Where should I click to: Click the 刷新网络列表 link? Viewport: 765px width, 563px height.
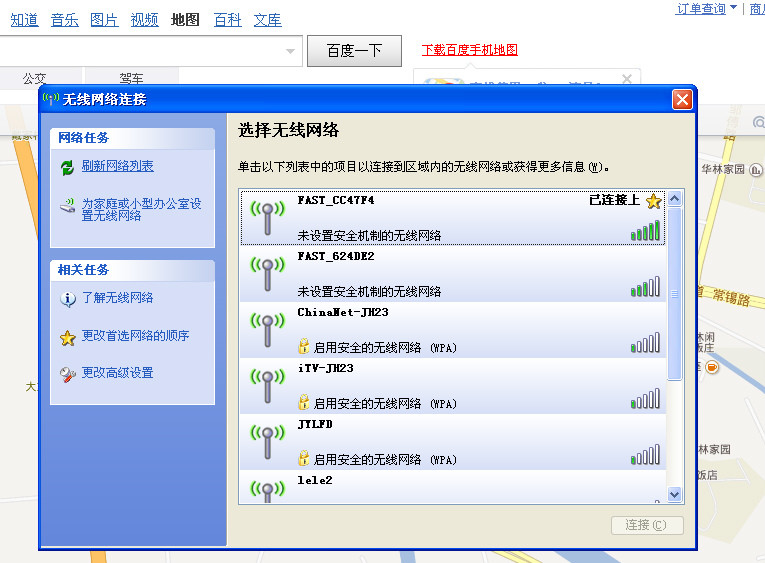(x=118, y=166)
